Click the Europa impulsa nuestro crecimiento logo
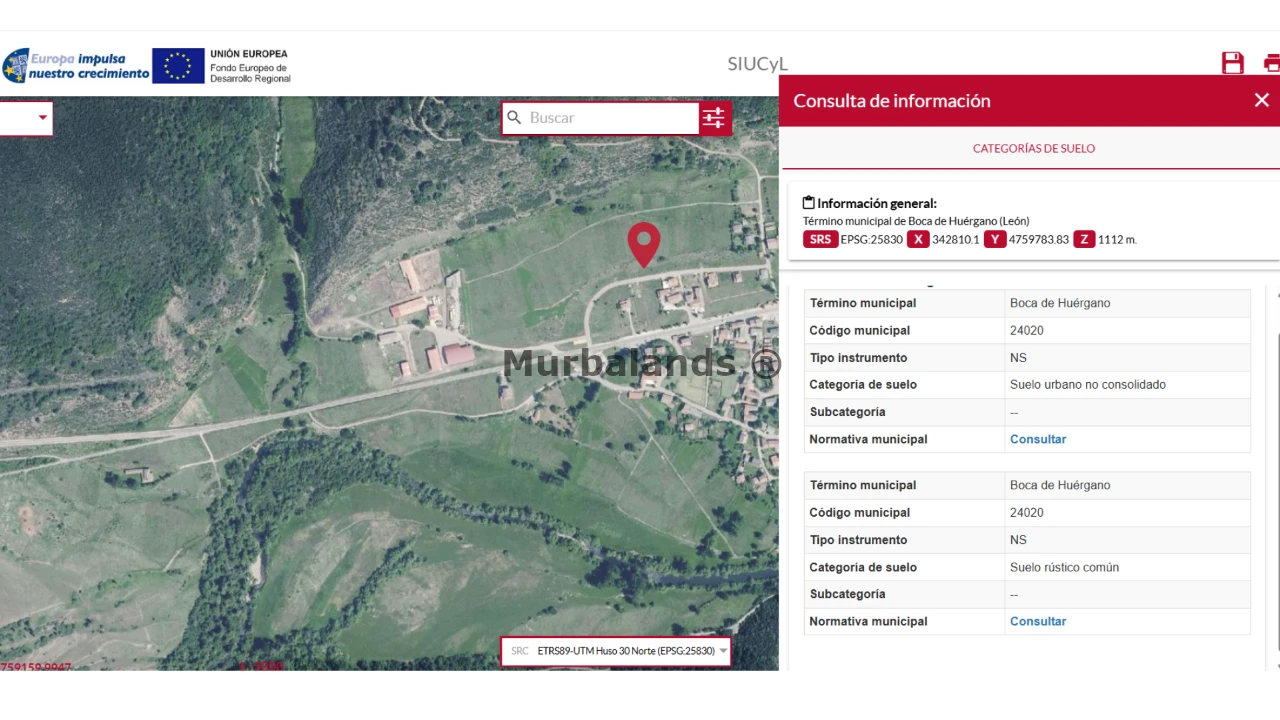This screenshot has width=1280, height=720. click(75, 66)
